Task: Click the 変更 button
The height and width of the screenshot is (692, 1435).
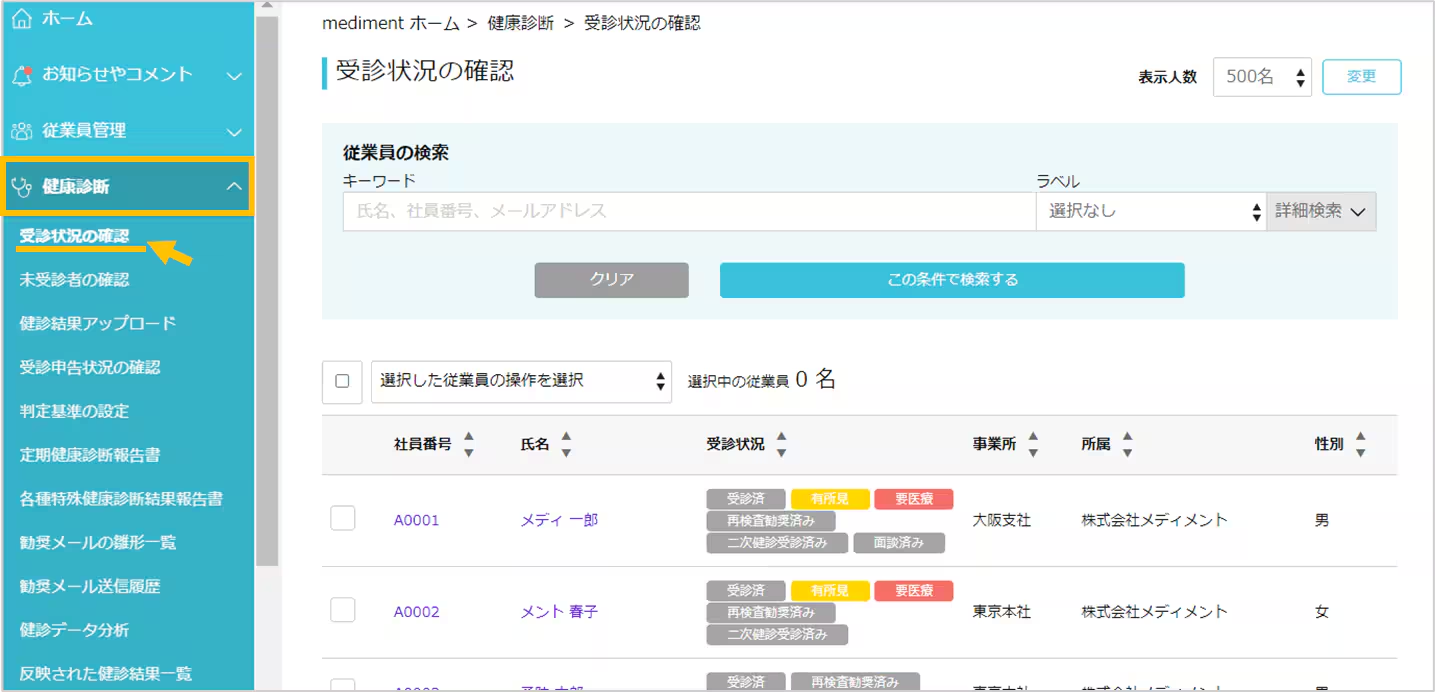Action: [1361, 77]
